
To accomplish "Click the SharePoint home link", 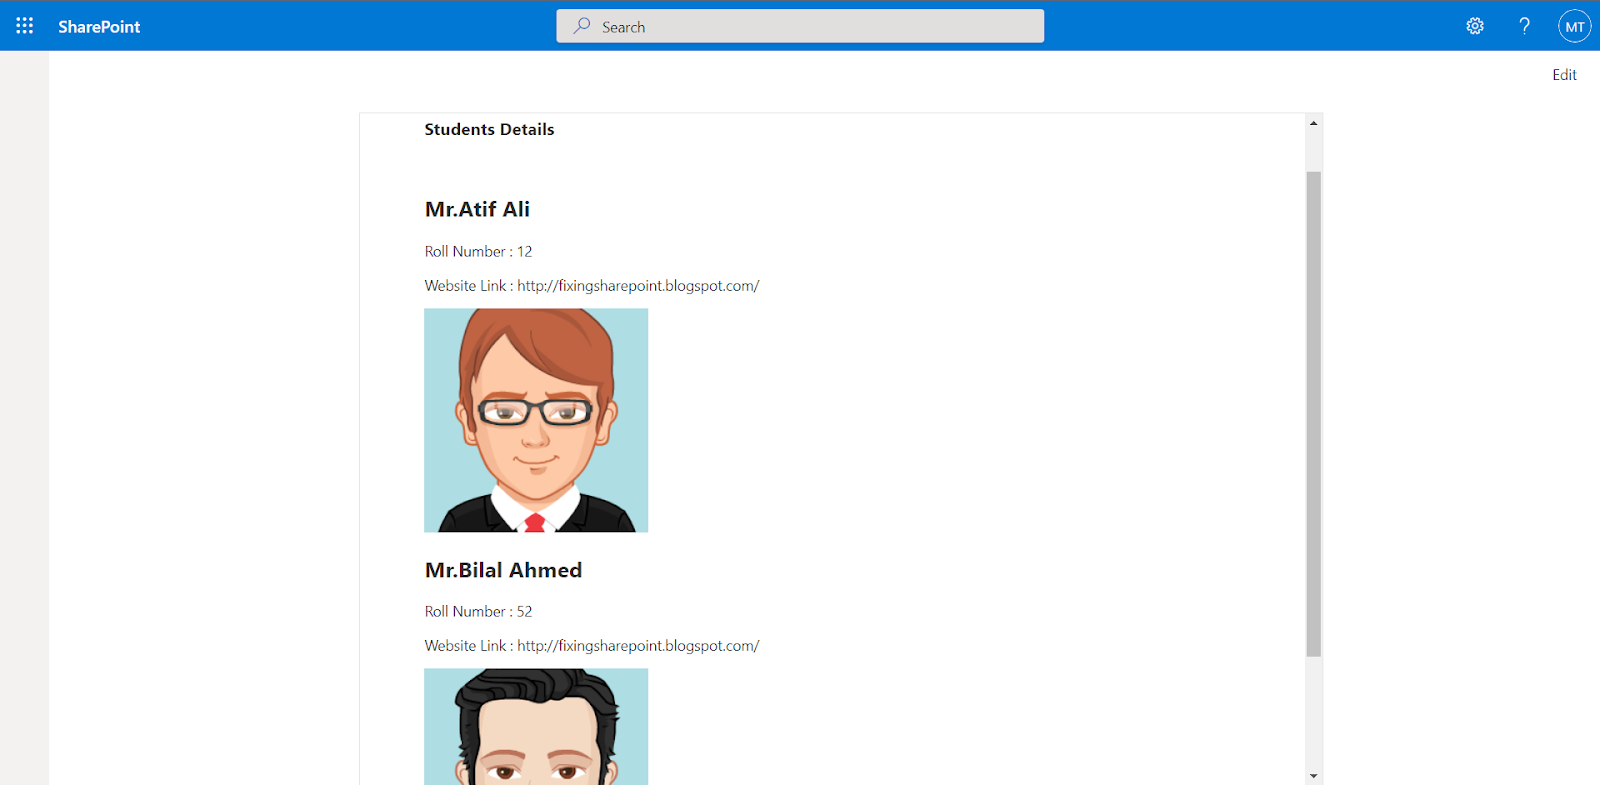I will [99, 27].
